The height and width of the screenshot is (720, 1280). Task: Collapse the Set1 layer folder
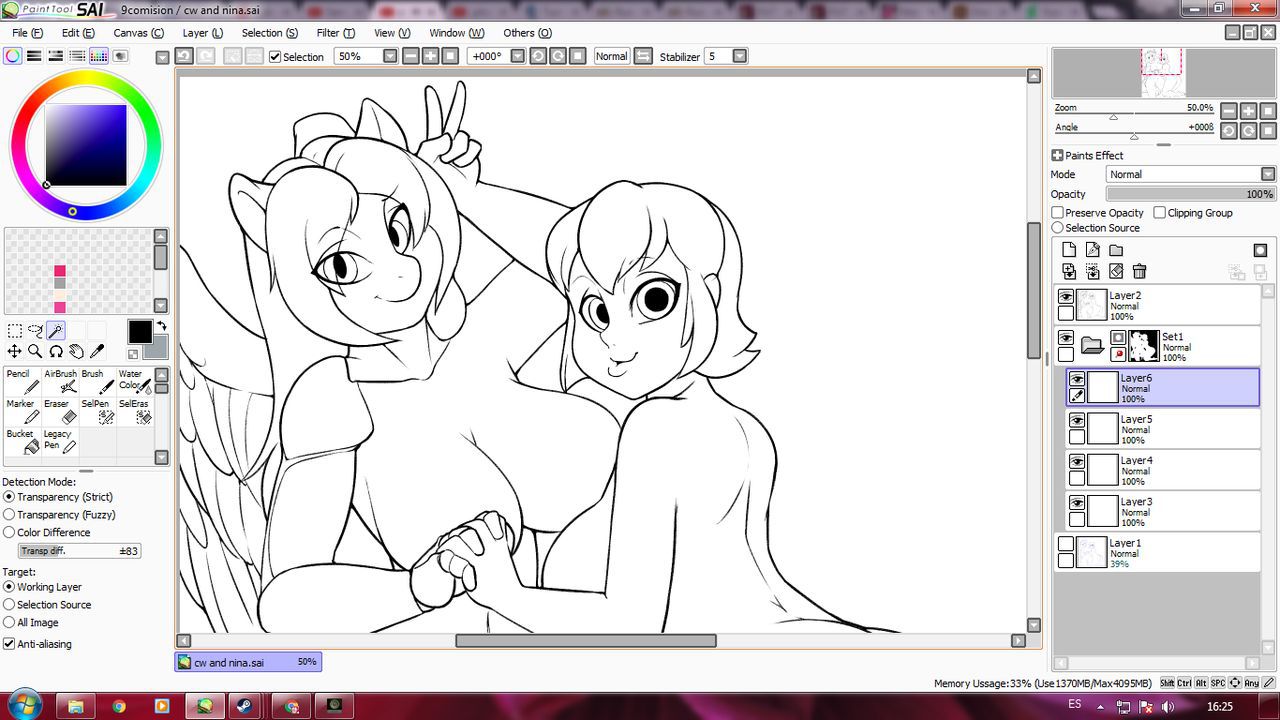1092,345
